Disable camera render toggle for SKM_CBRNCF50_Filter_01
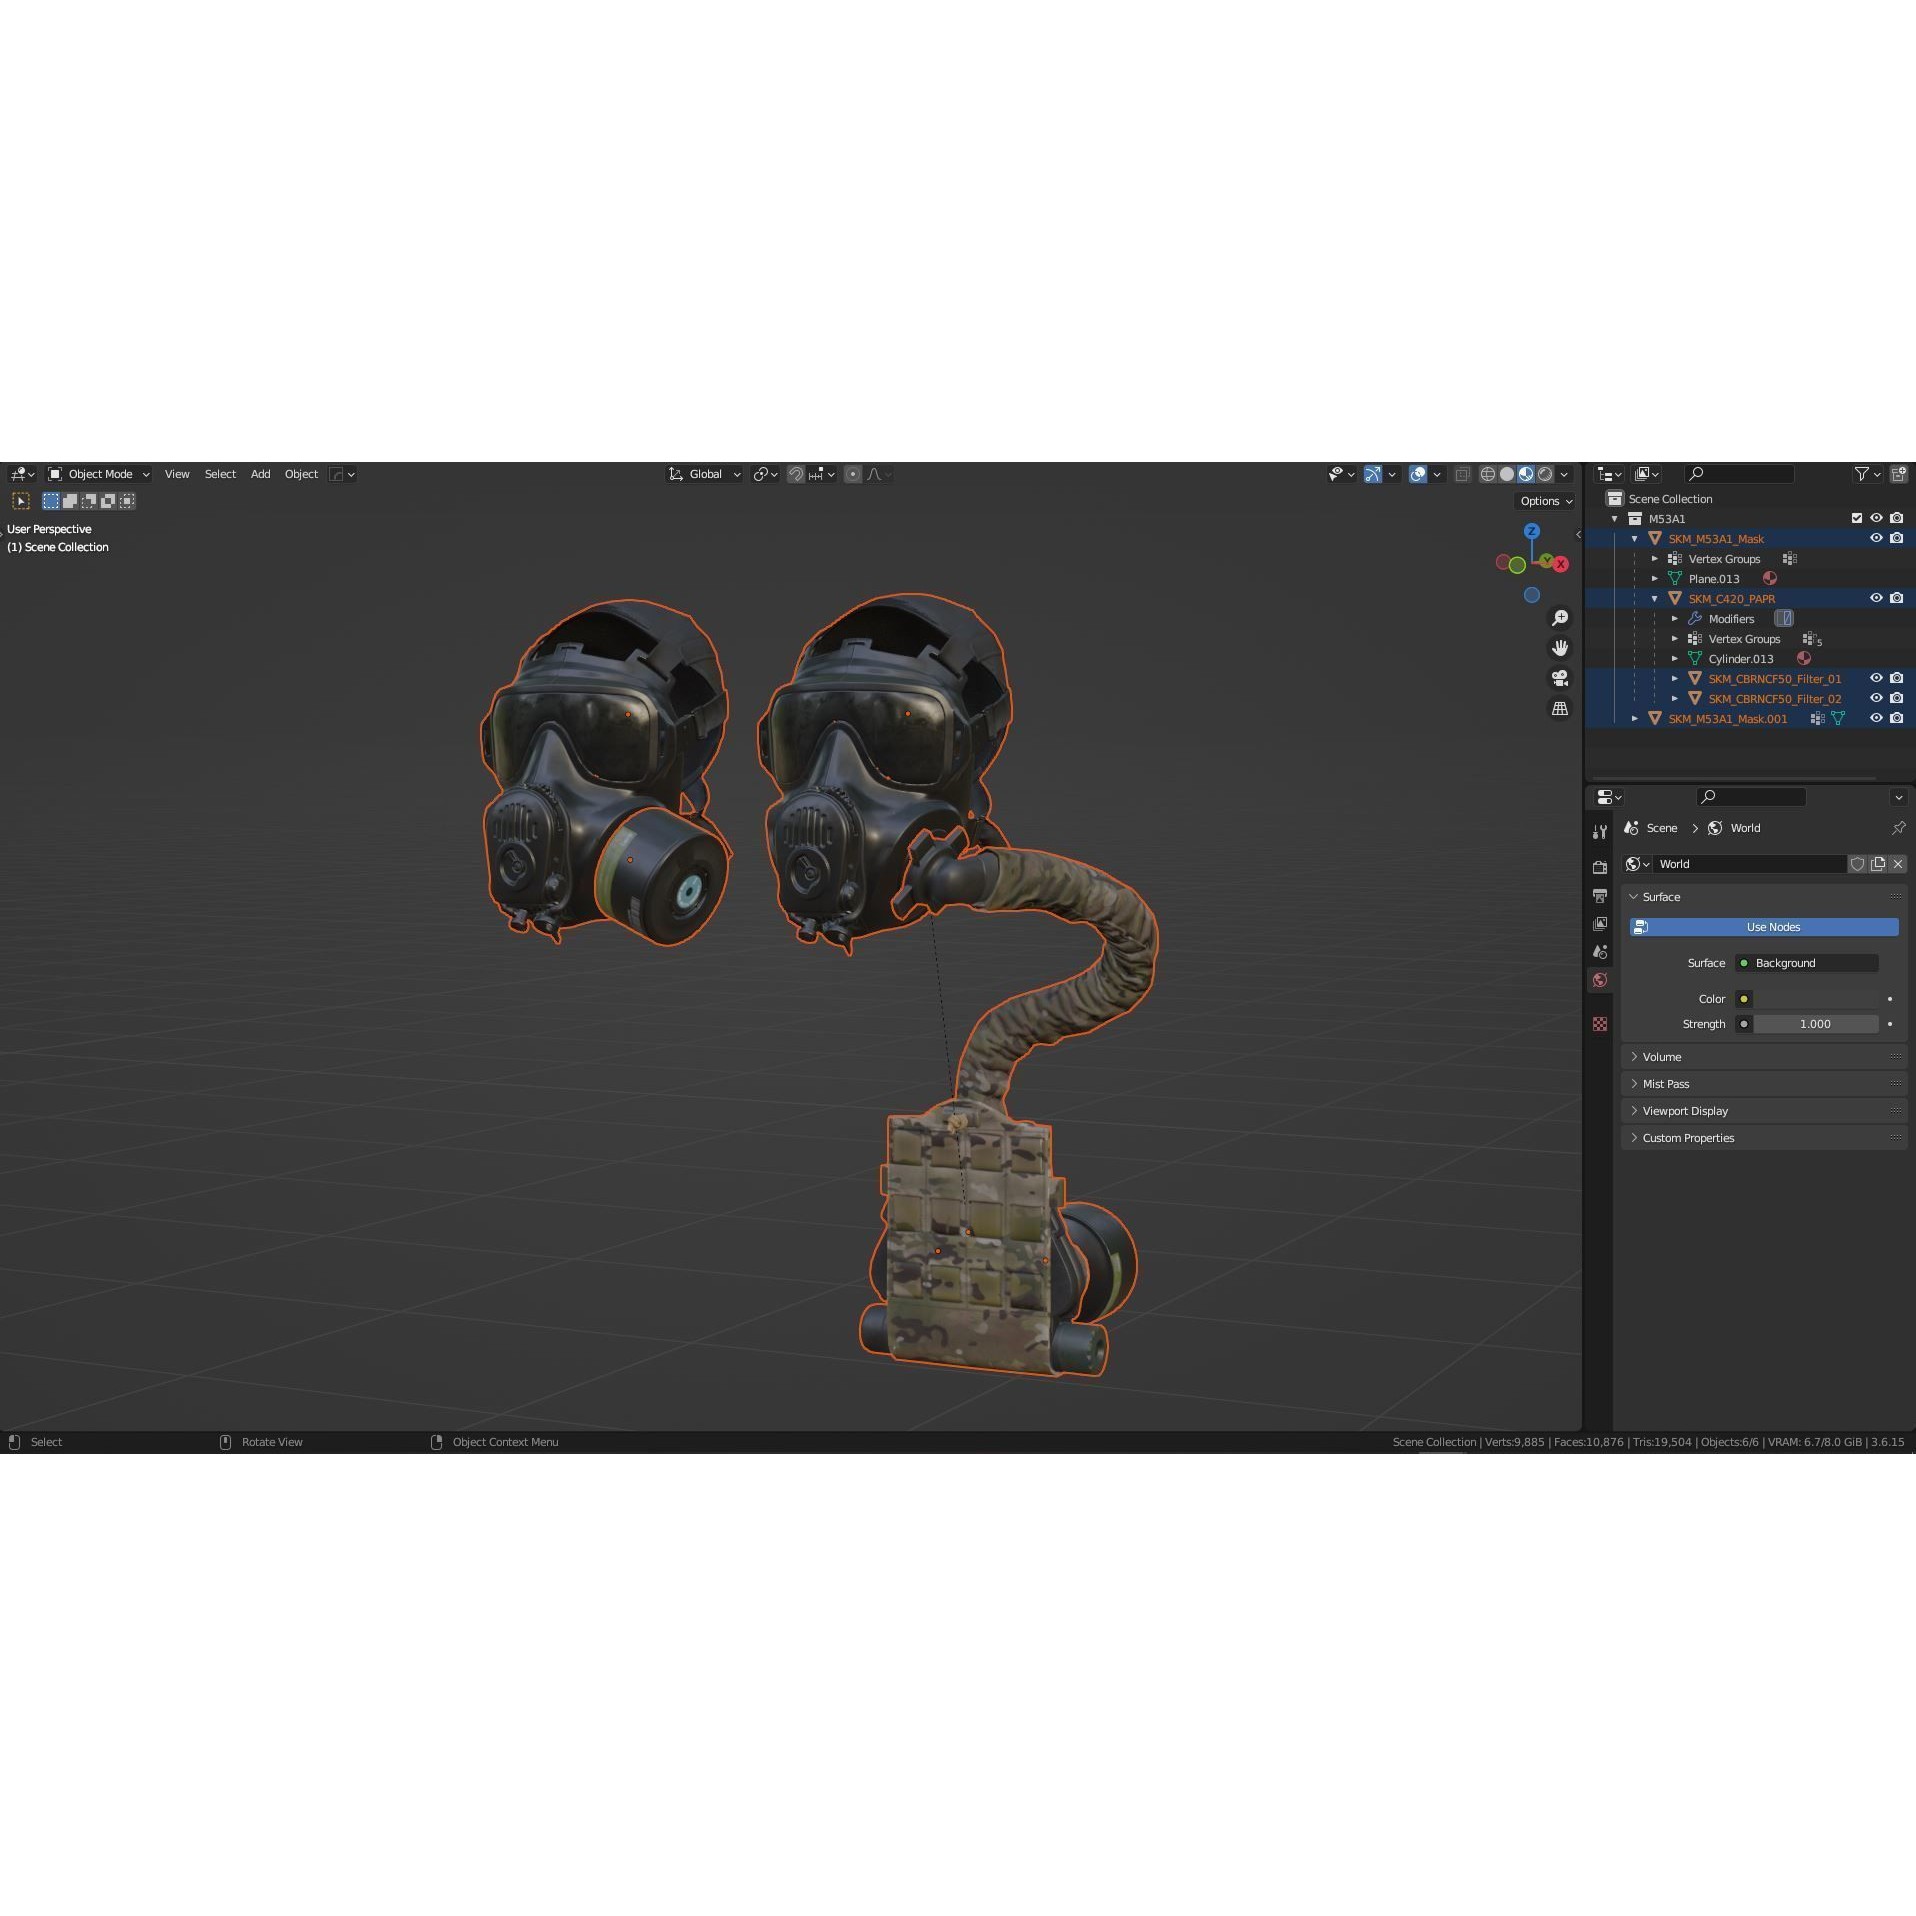 tap(1897, 678)
